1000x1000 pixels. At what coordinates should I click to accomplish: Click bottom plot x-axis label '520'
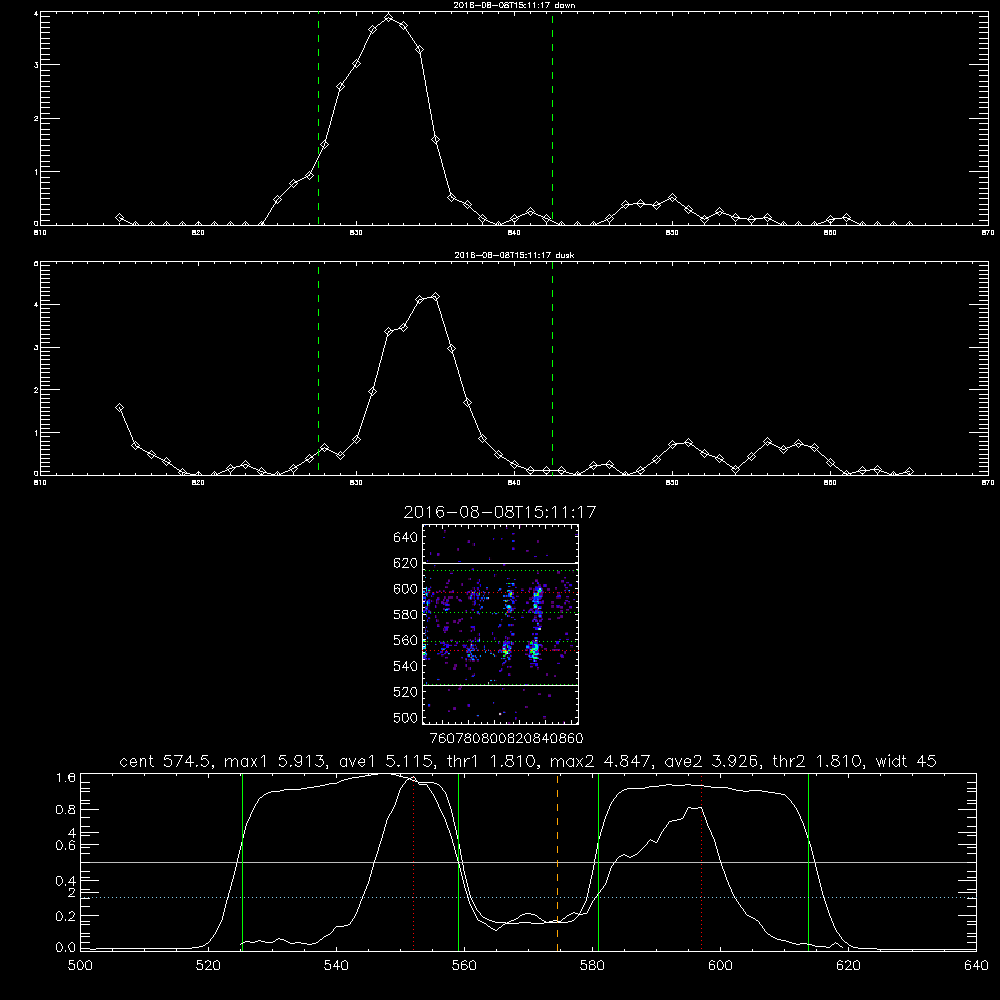(209, 966)
